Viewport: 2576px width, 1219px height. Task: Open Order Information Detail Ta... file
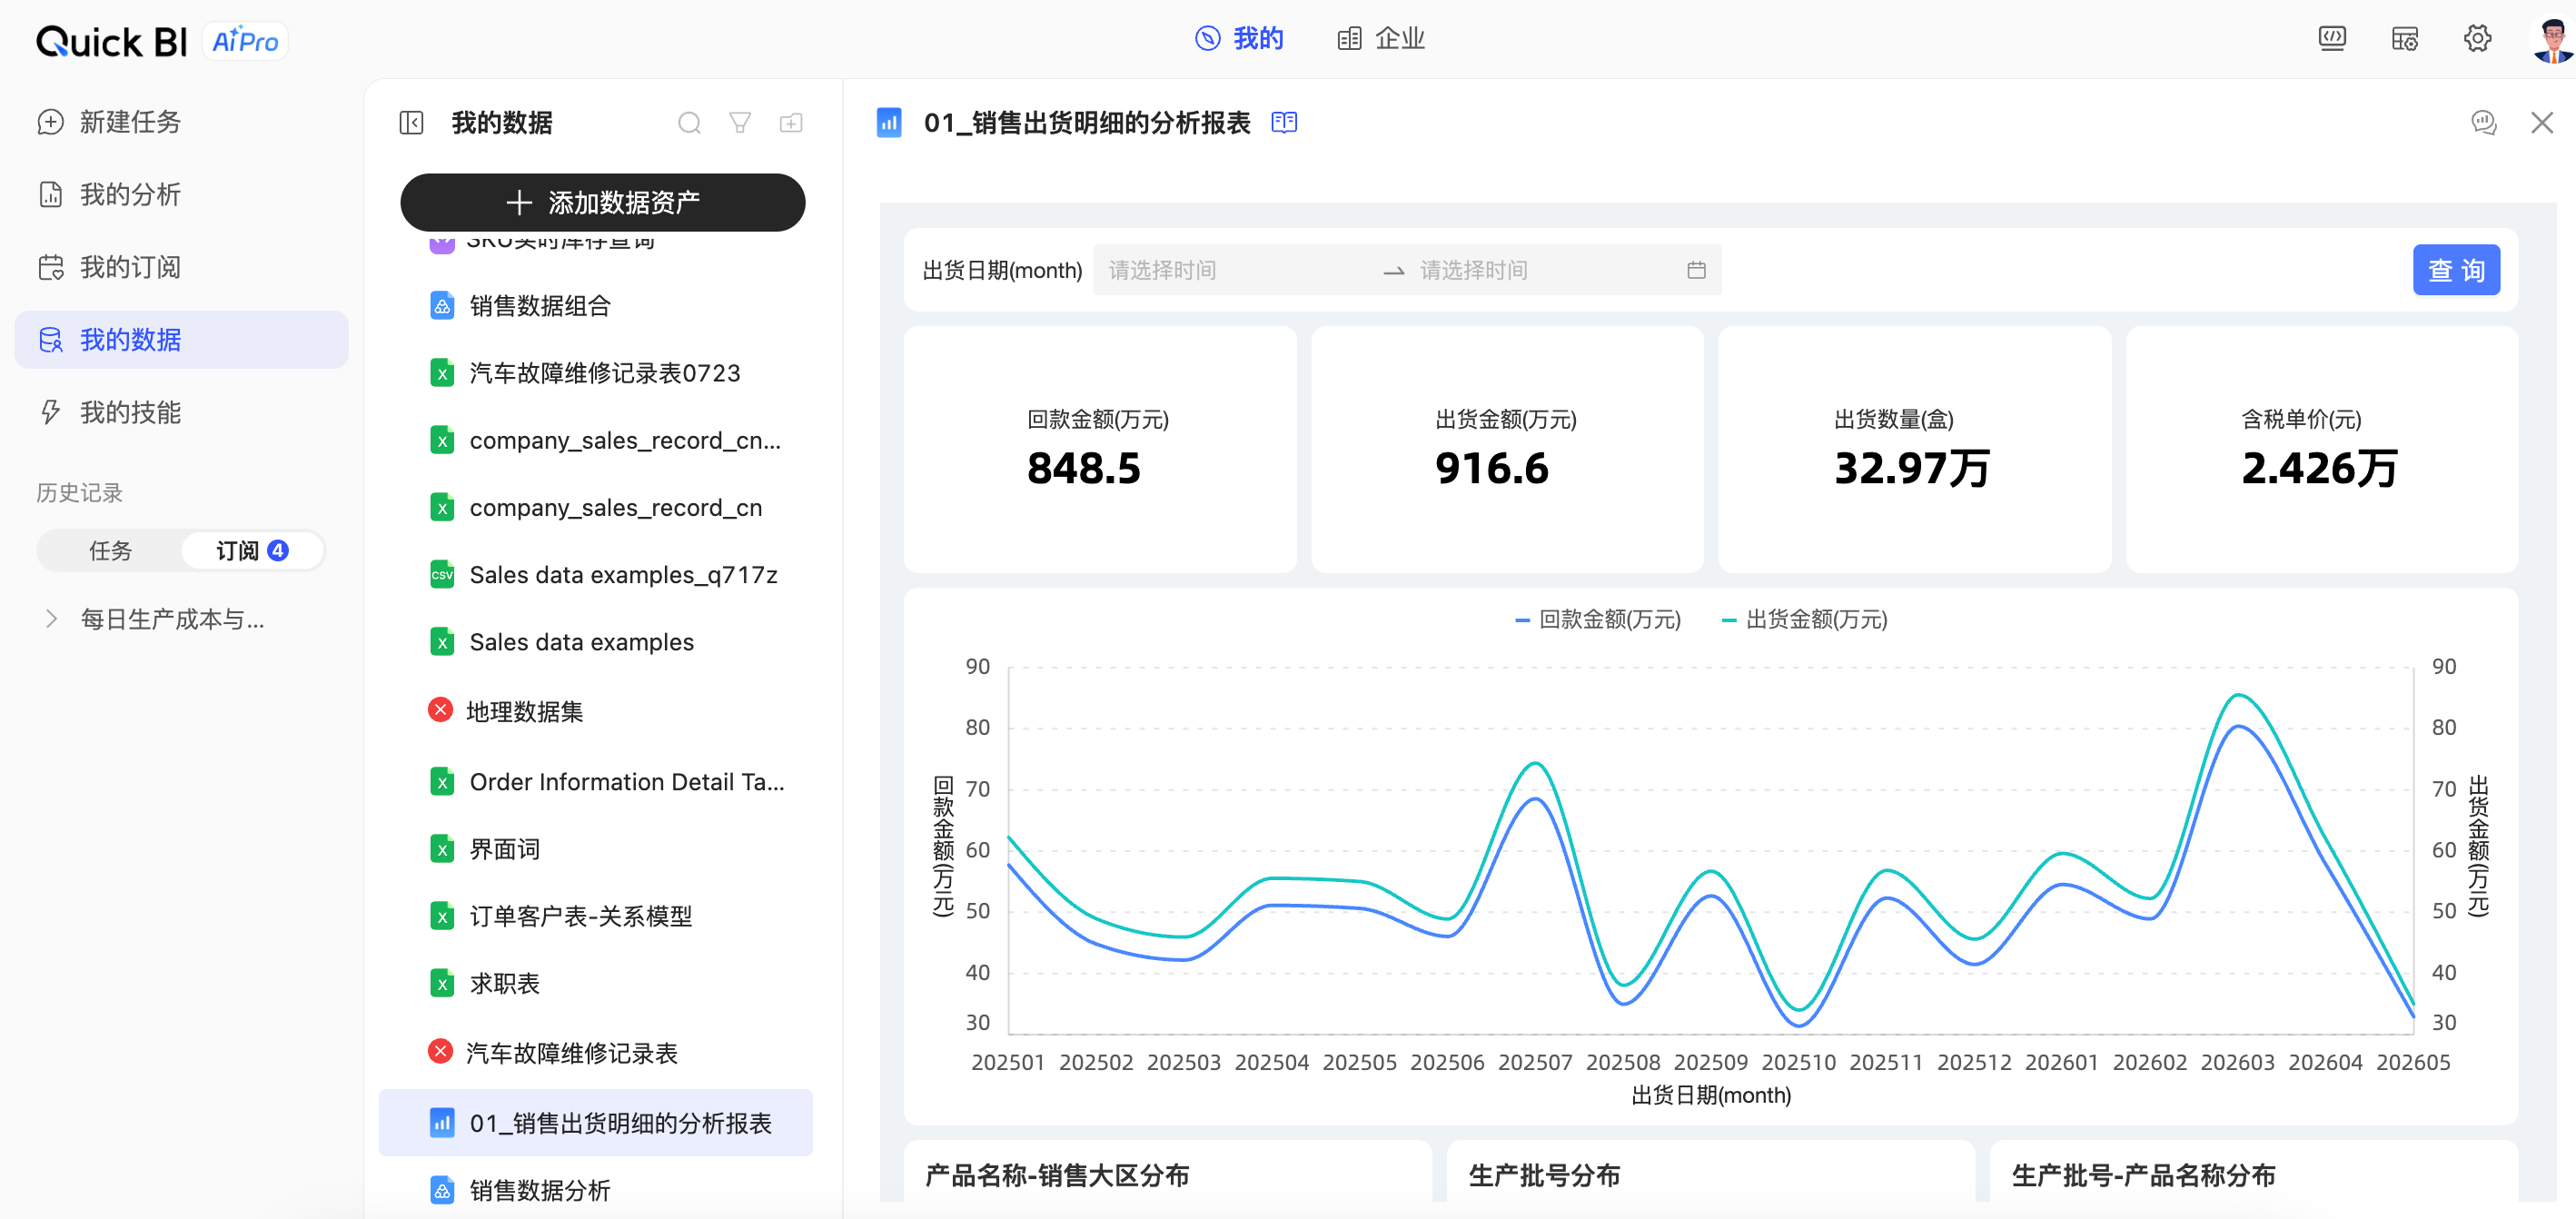[x=596, y=782]
